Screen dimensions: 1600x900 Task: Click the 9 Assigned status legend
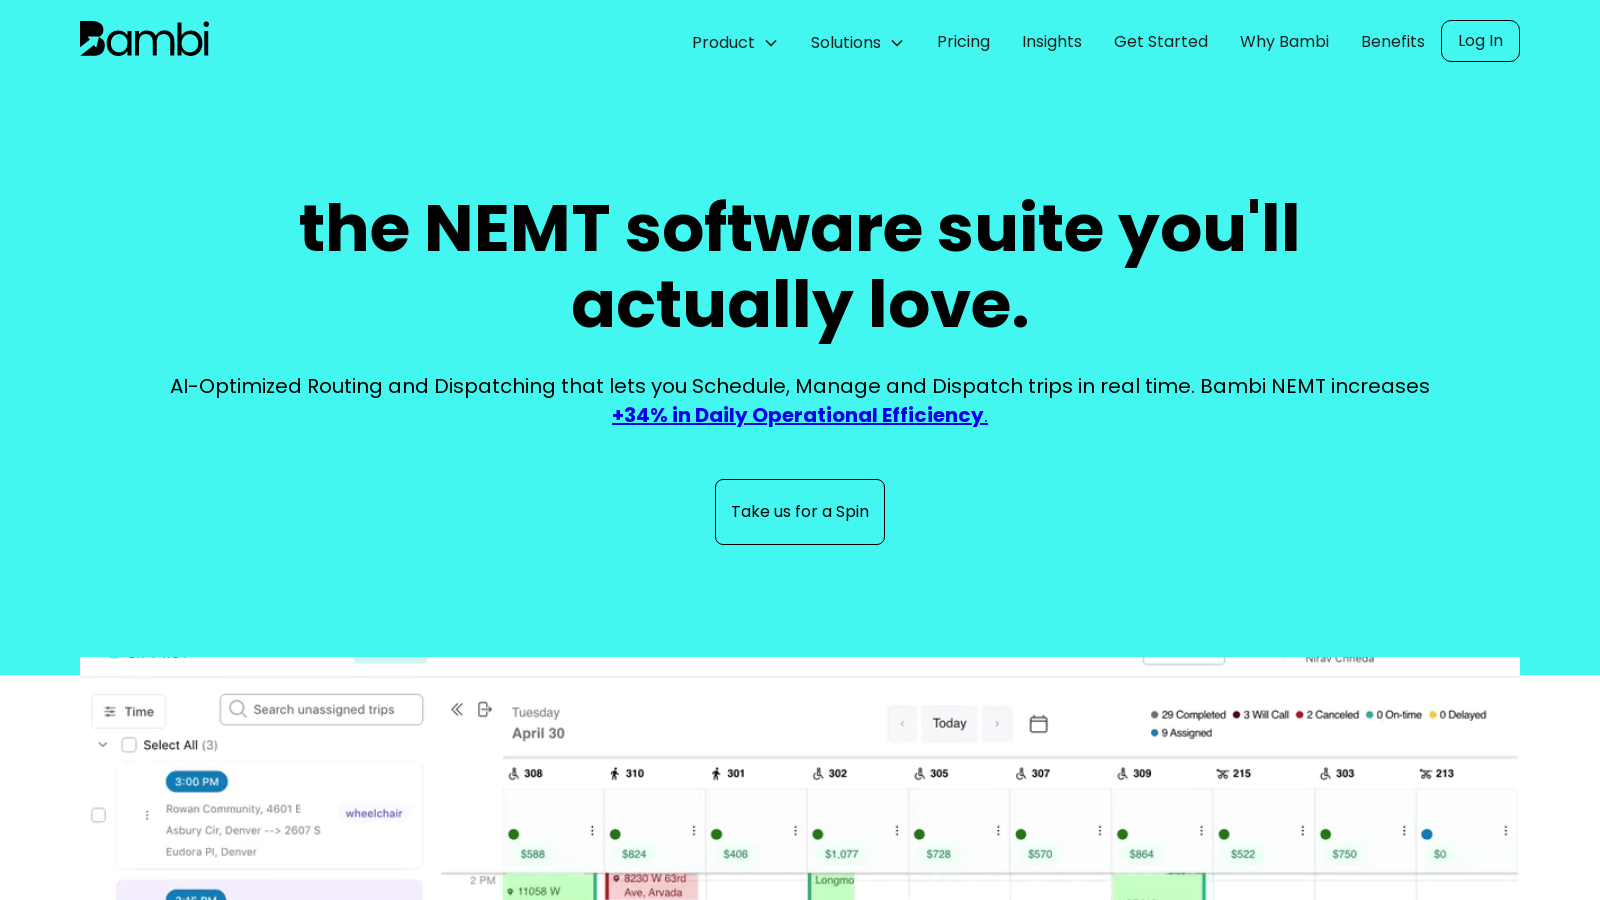click(x=1181, y=733)
